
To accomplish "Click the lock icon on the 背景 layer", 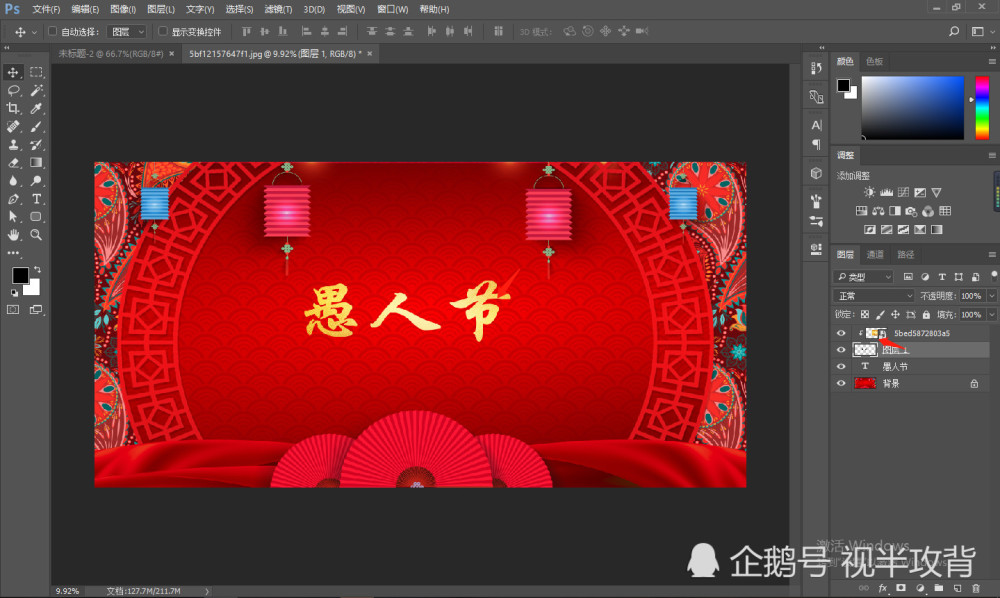I will [974, 383].
